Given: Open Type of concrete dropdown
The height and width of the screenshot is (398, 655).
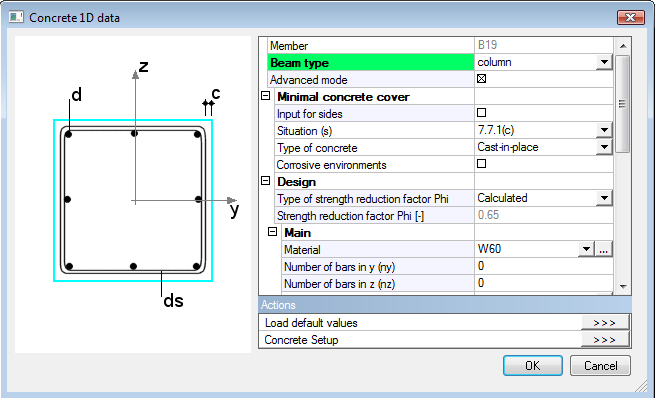Looking at the screenshot, I should coord(604,147).
